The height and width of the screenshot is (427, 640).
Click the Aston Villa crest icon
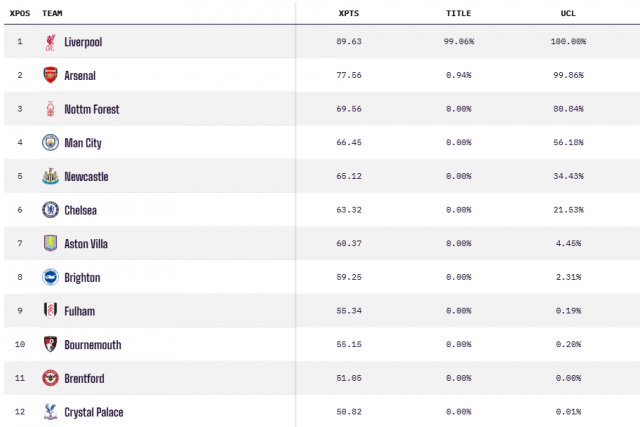(50, 244)
